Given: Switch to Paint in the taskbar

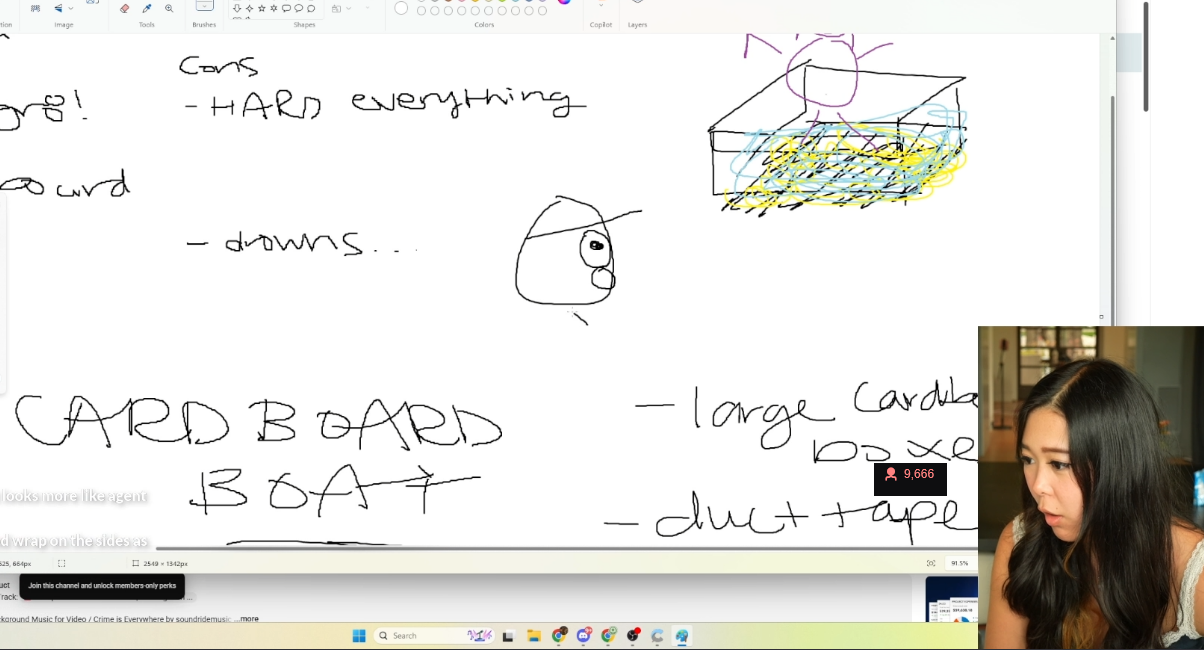Looking at the screenshot, I should coord(682,636).
